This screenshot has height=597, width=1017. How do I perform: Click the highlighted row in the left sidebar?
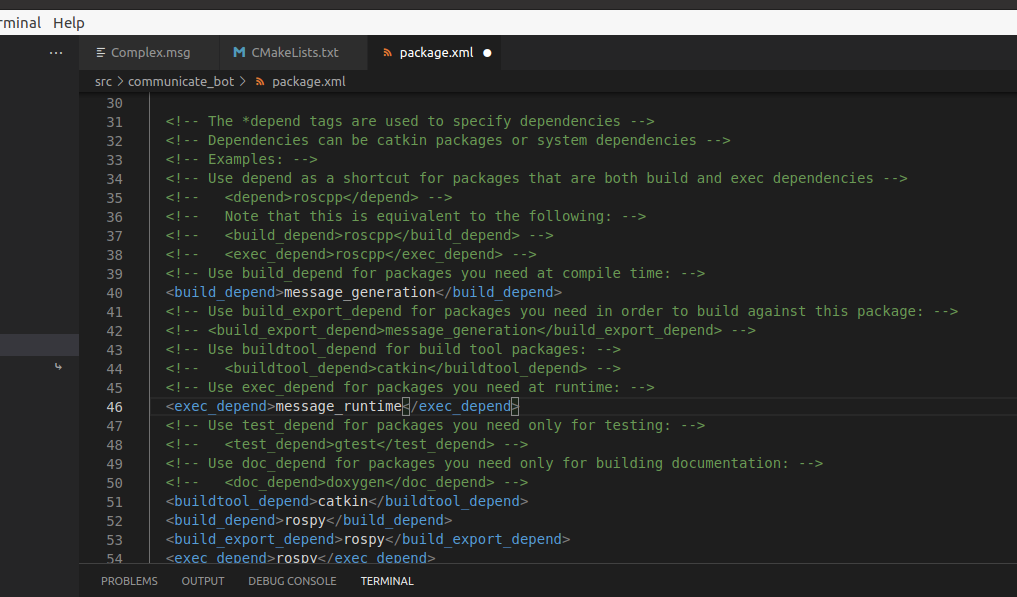(40, 345)
